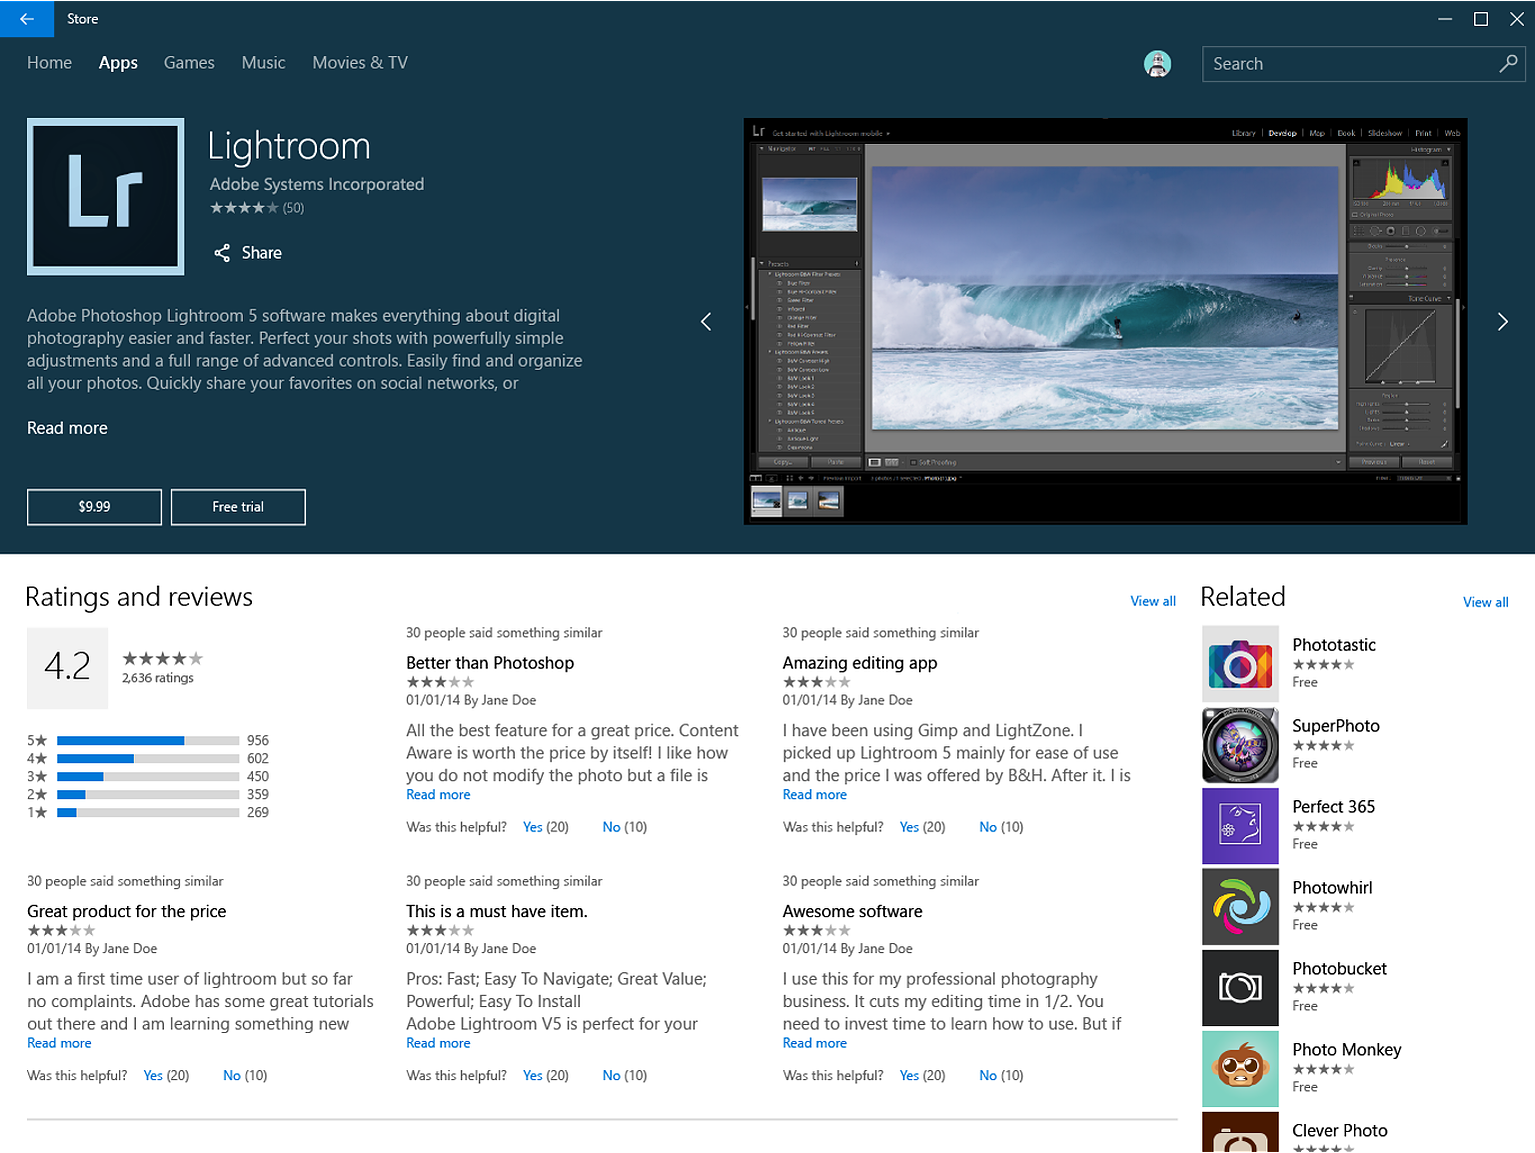The height and width of the screenshot is (1153, 1535).
Task: Click View all for Ratings and reviews
Action: 1153,601
